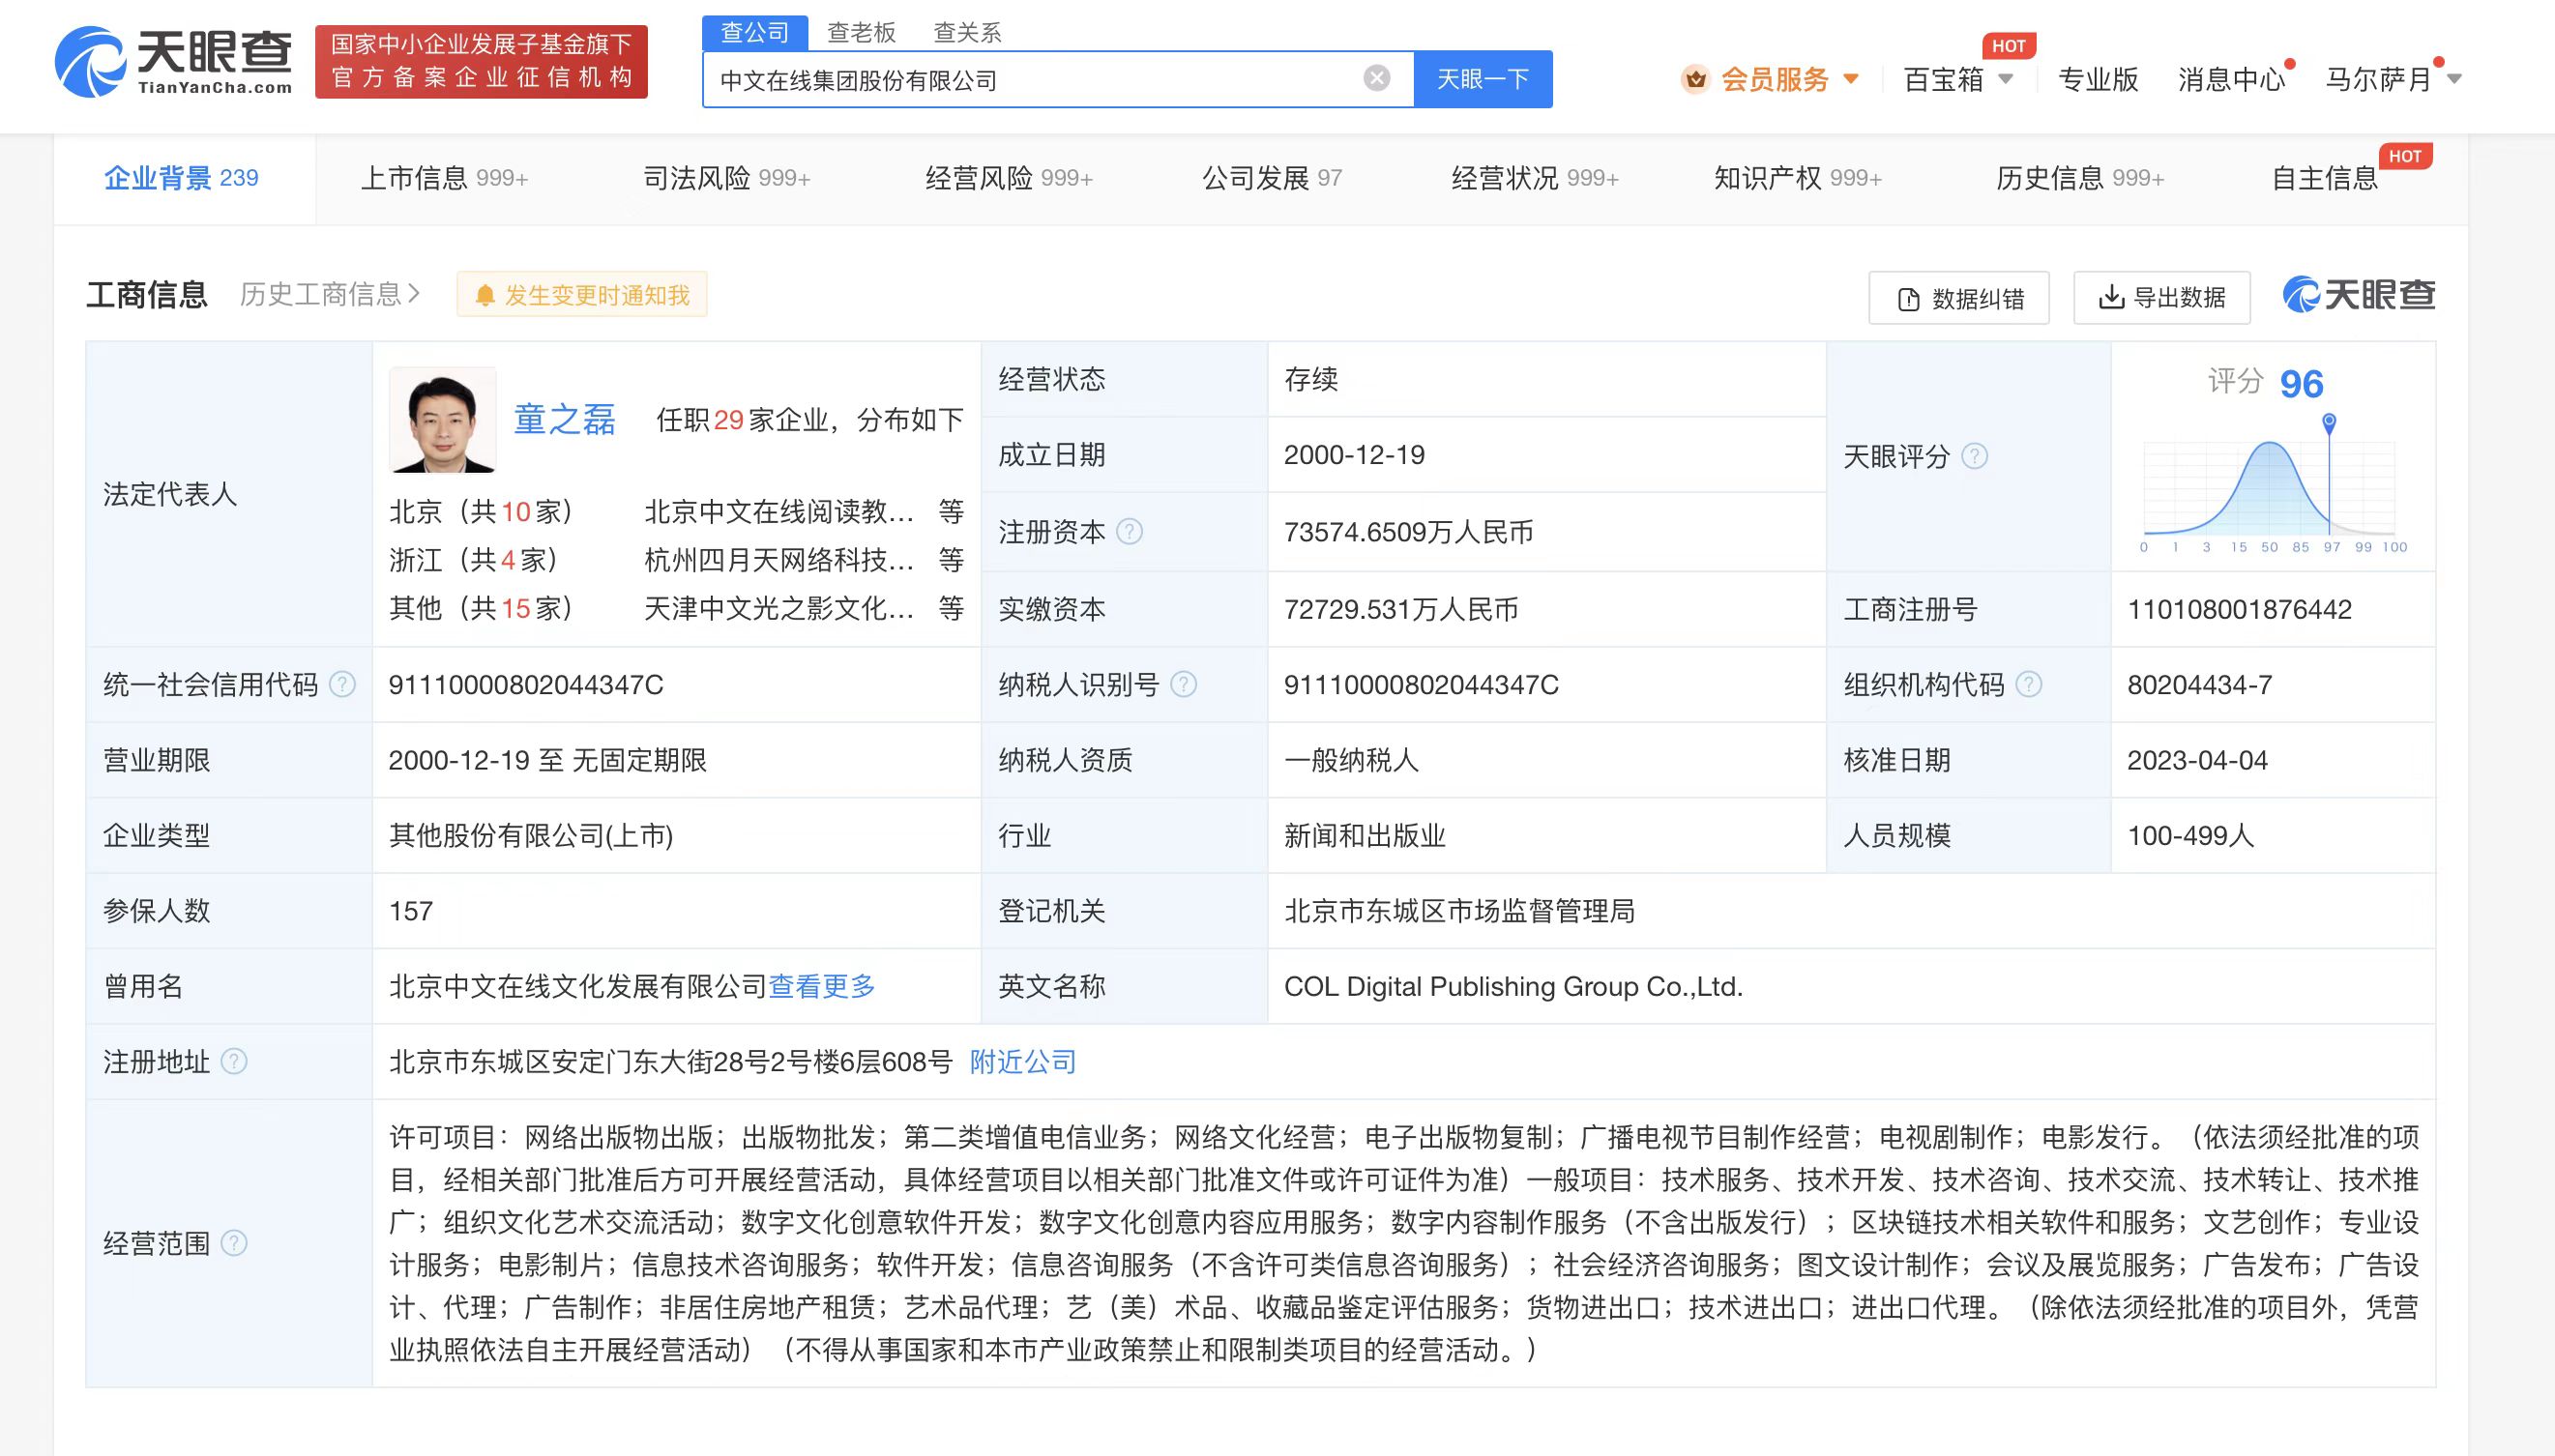Click the 登记机关 value 北京市东城区市场监督管理局

[x=1459, y=910]
